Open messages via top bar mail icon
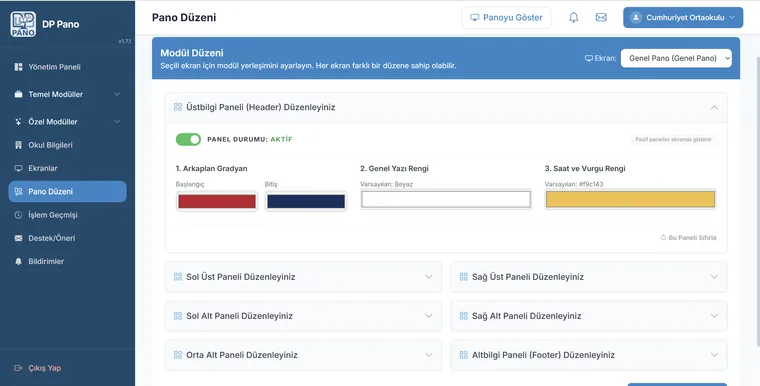760x386 pixels. [x=601, y=17]
